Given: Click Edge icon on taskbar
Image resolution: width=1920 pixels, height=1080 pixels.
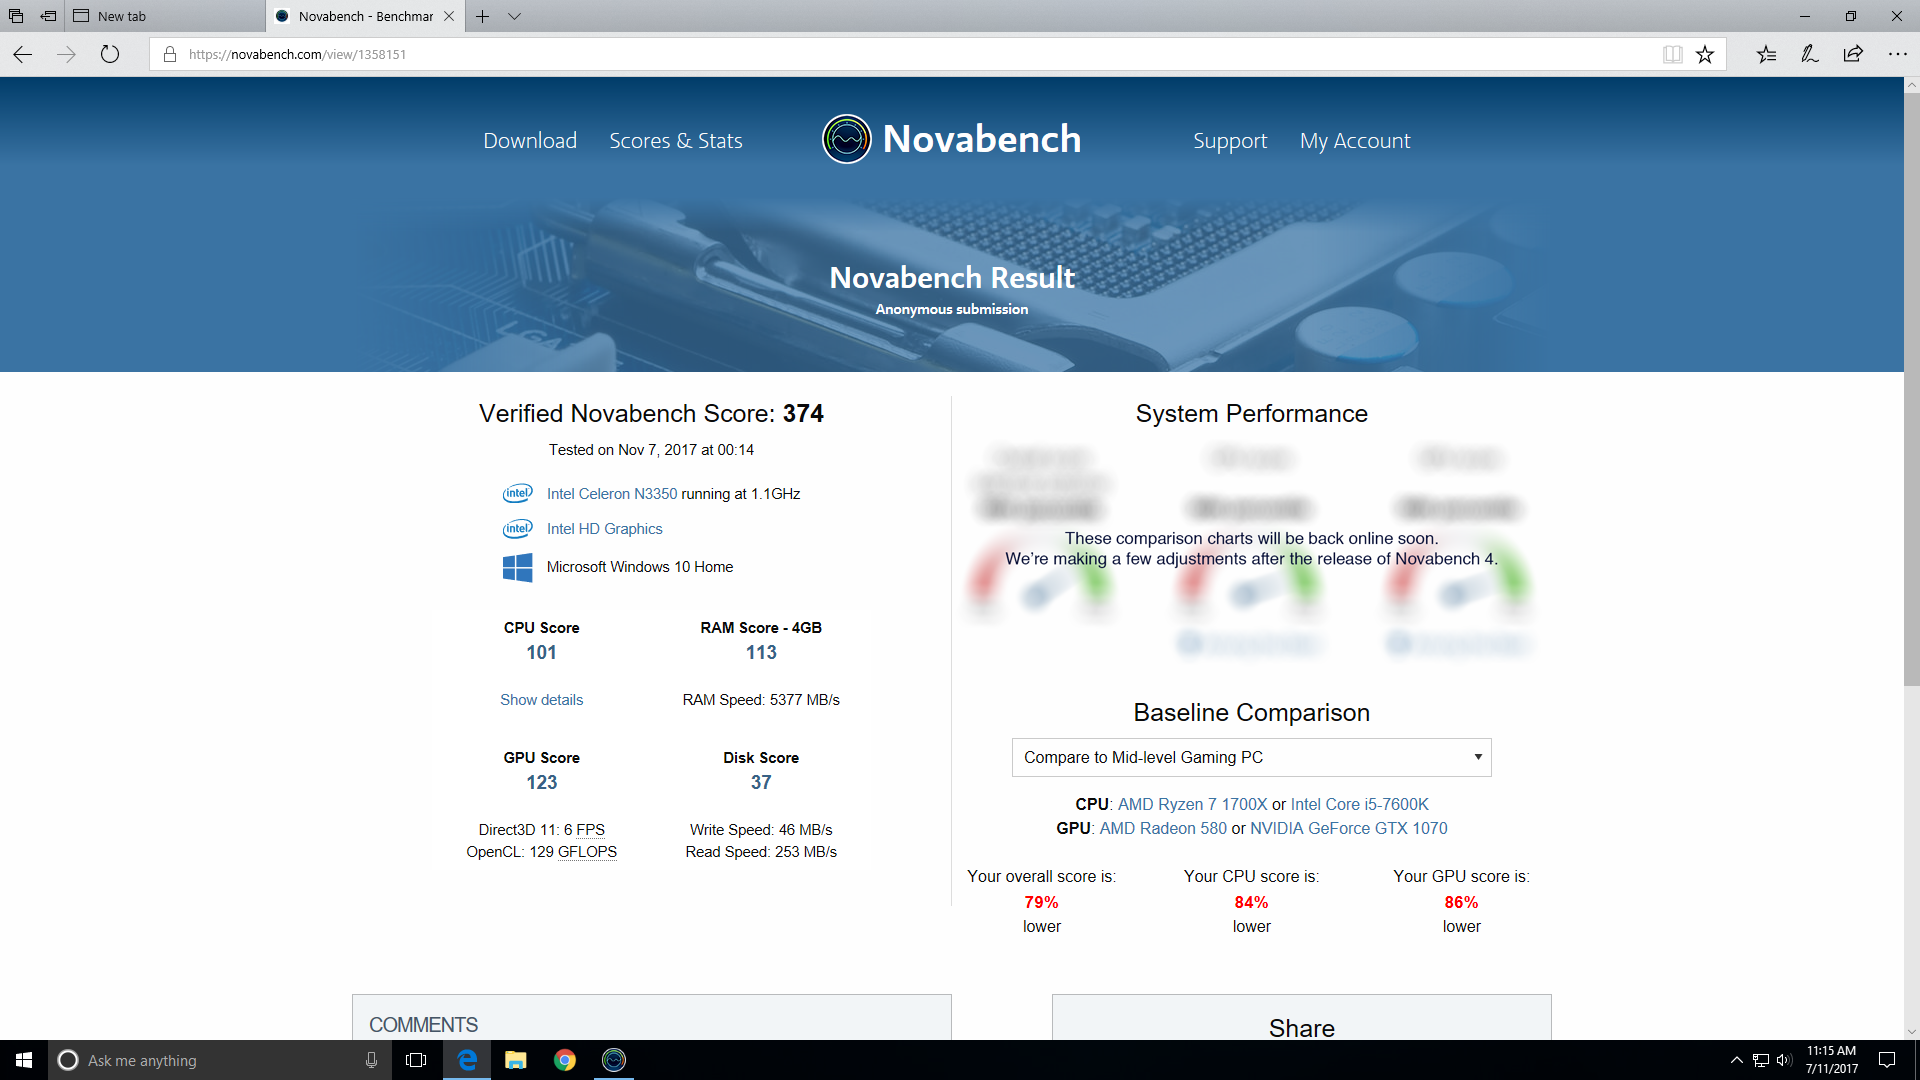Looking at the screenshot, I should pos(467,1060).
